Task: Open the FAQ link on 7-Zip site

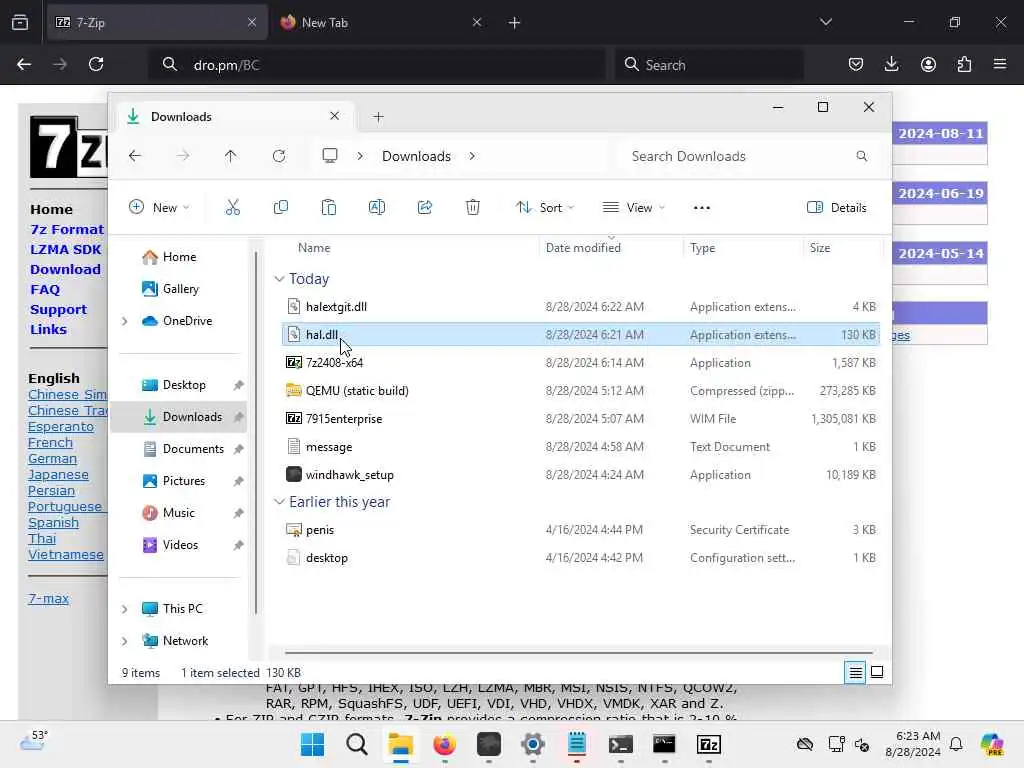Action: [45, 289]
